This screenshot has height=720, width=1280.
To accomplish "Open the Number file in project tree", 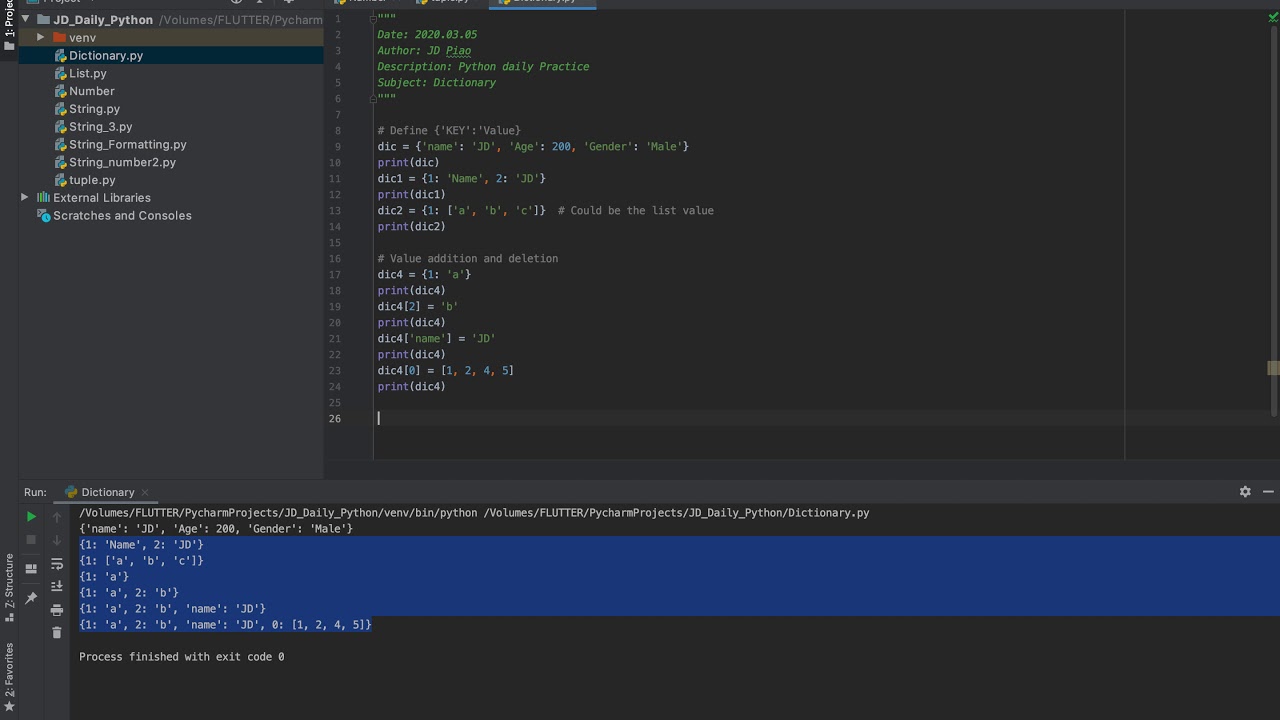I will [92, 91].
